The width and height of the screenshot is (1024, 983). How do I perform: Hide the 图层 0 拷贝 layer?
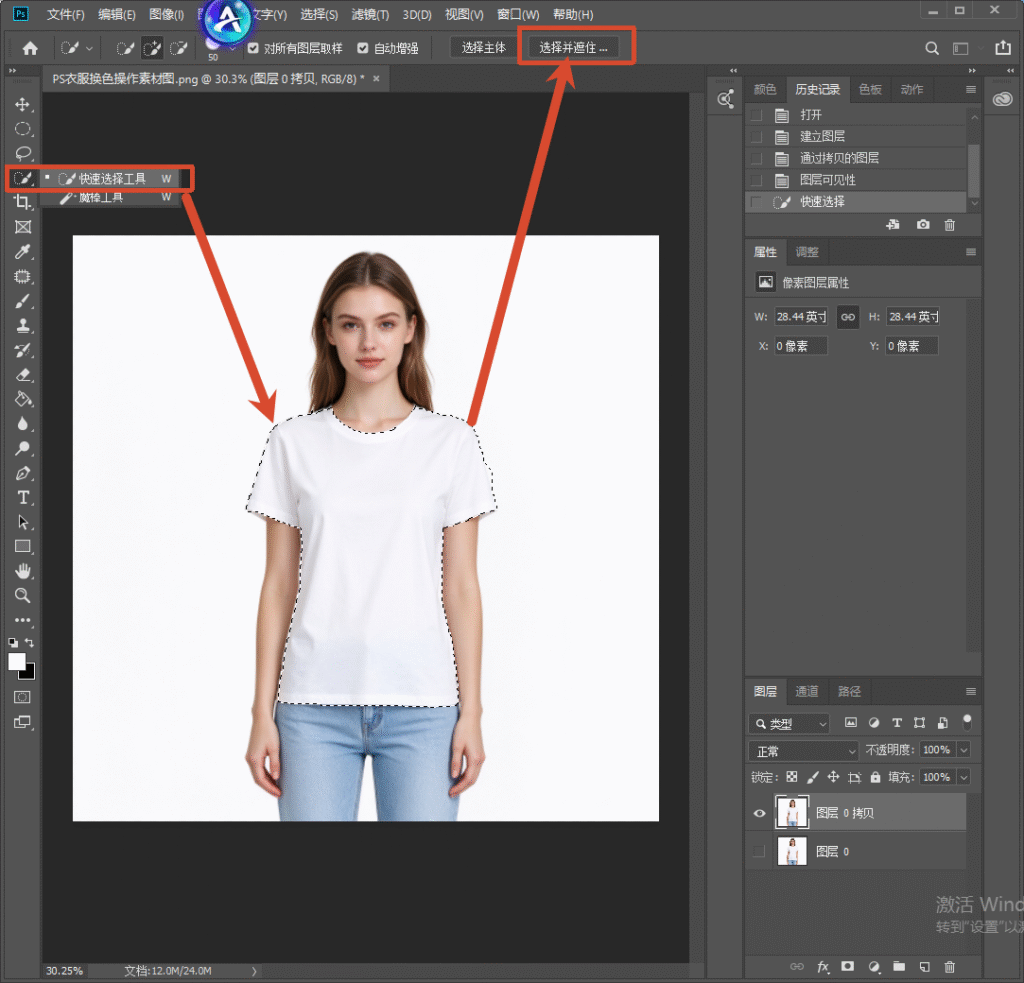coord(760,813)
